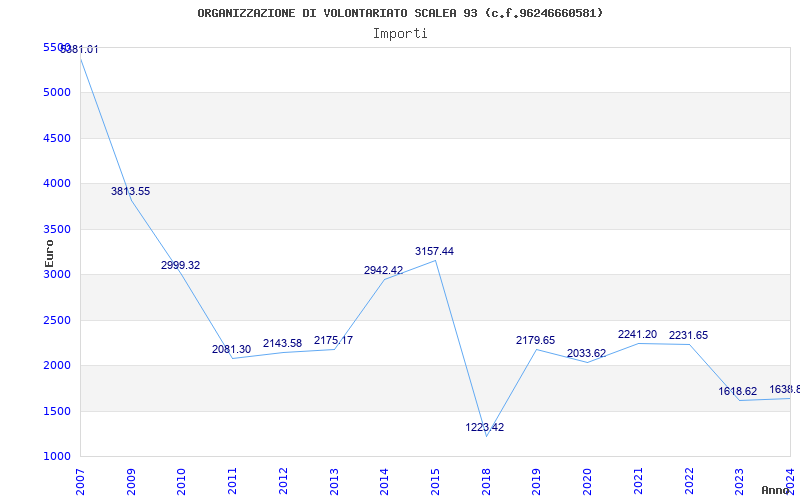Screen dimensions: 800x500
Task: Select data label 2942.42
Action: coord(384,270)
